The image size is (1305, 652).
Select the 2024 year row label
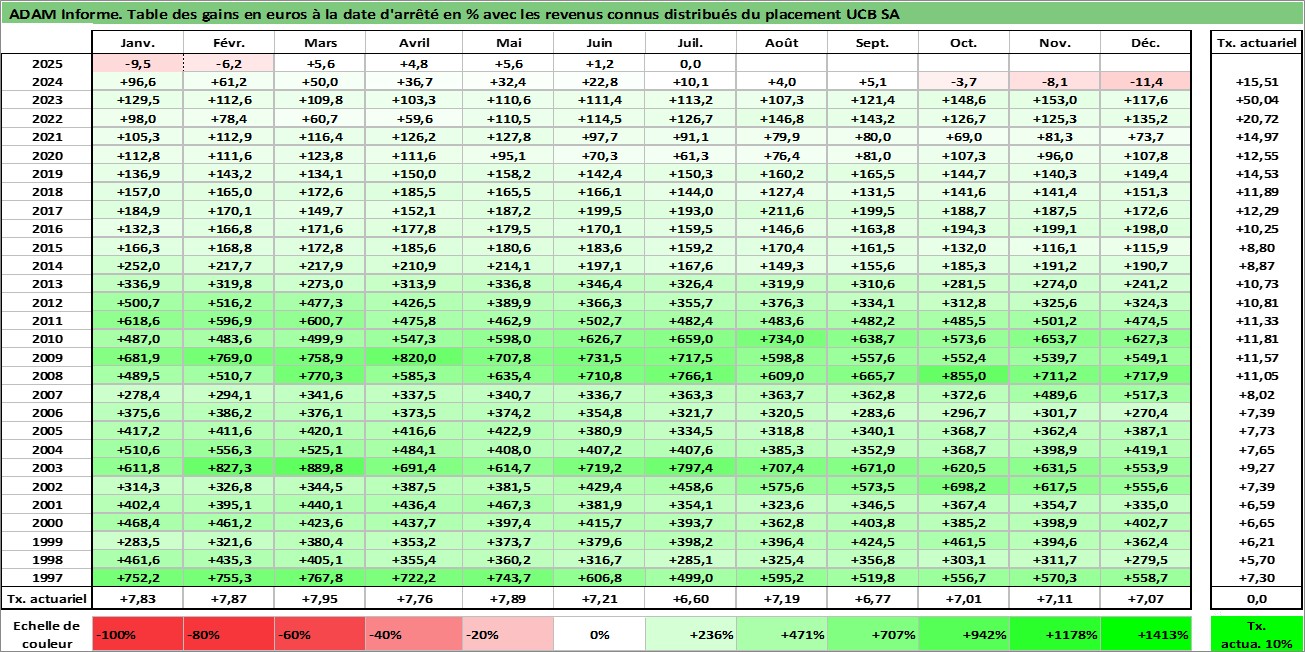(x=46, y=81)
